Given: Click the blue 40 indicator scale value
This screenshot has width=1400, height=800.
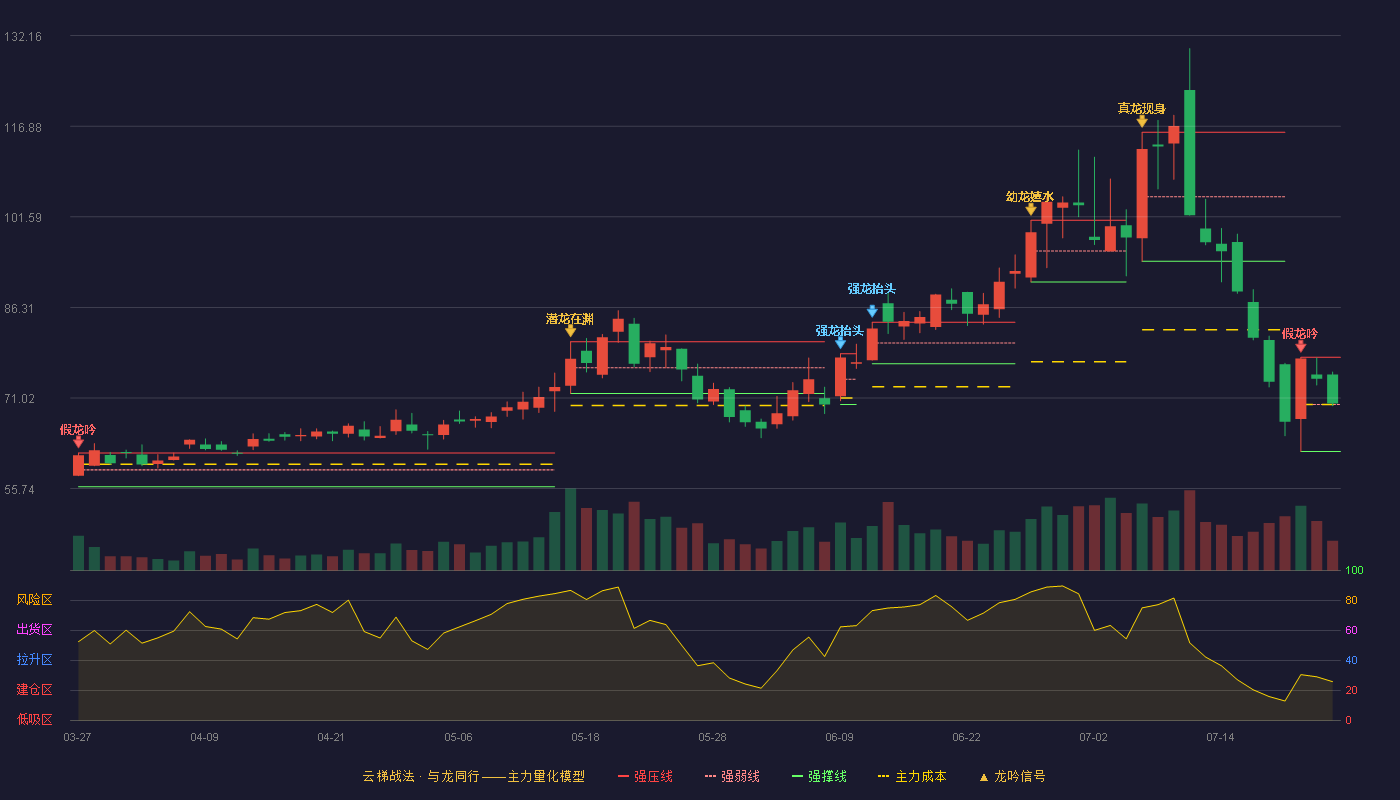Looking at the screenshot, I should [1351, 660].
